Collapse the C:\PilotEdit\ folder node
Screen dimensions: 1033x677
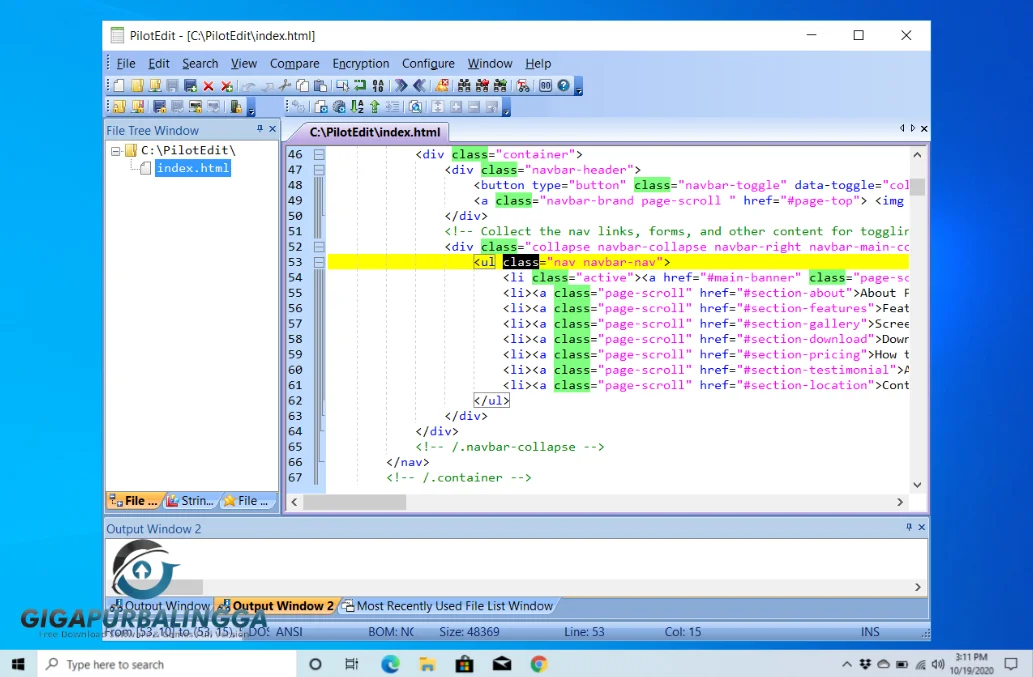tap(116, 151)
